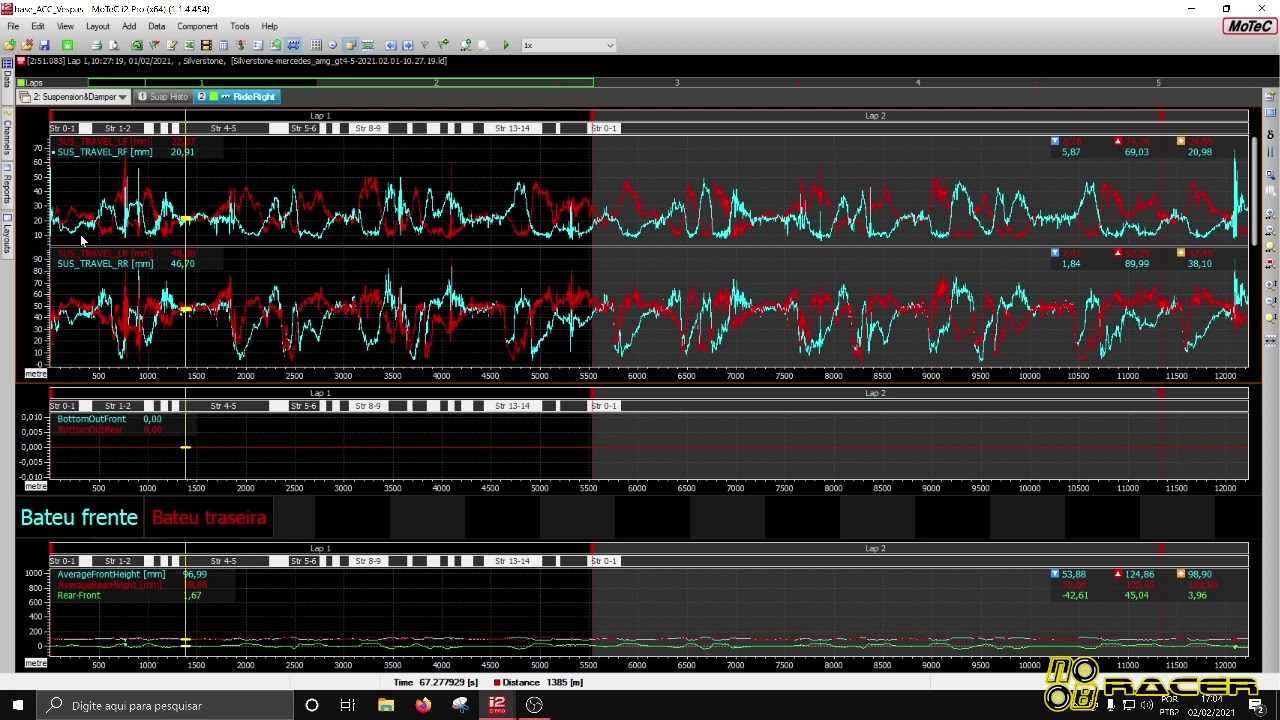Viewport: 1280px width, 720px height.
Task: Click the SUS_TRAVEL_RF channel legend
Action: click(x=105, y=152)
